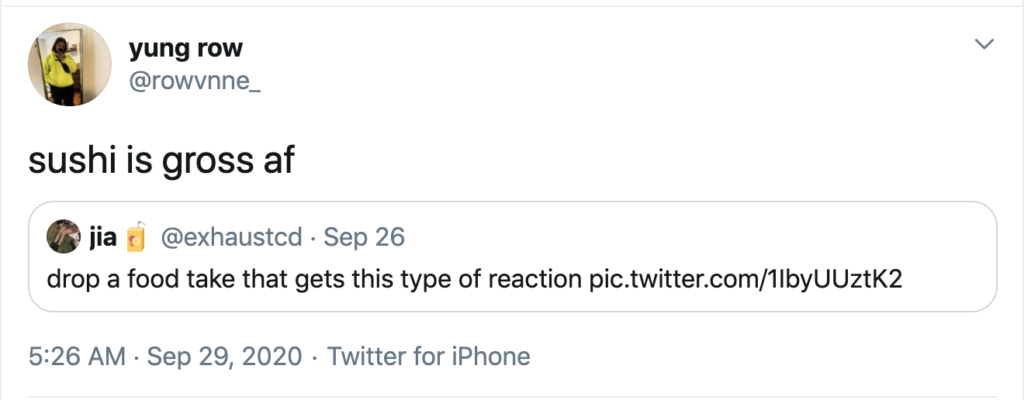Click the juice box emoji beside jia
This screenshot has height=400, width=1024.
coord(137,237)
